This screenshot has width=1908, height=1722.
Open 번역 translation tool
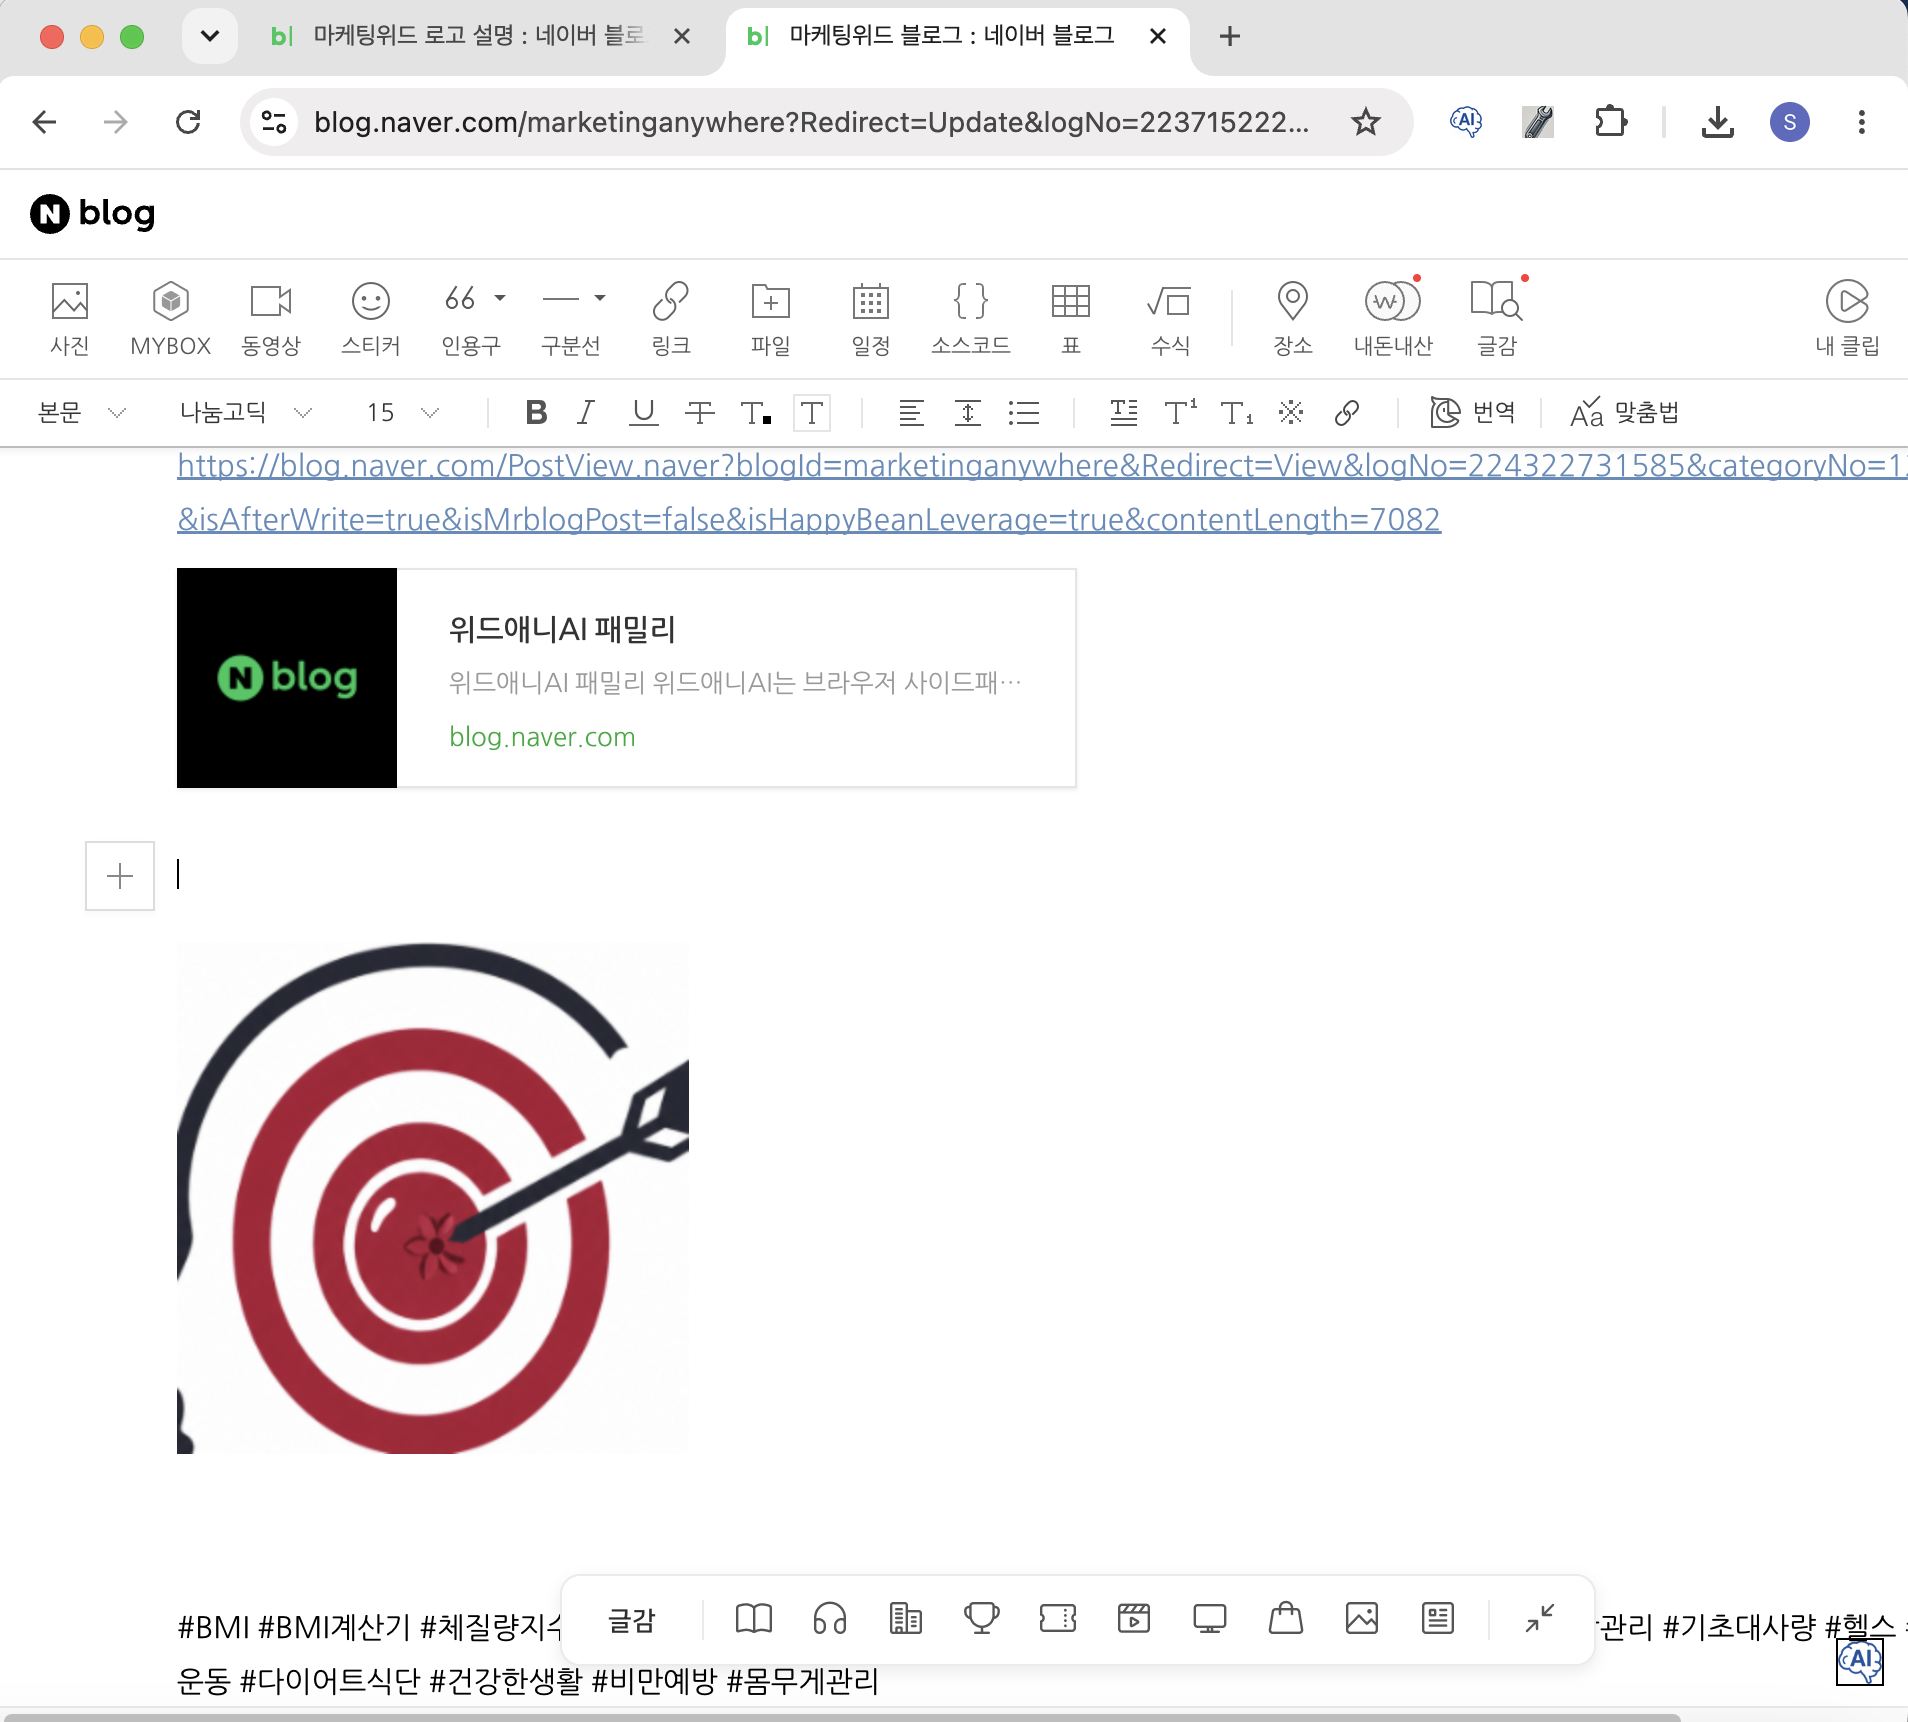[x=1472, y=412]
